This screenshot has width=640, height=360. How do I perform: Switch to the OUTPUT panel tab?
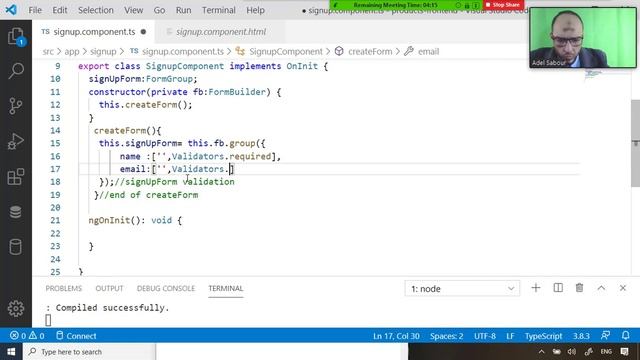point(109,288)
